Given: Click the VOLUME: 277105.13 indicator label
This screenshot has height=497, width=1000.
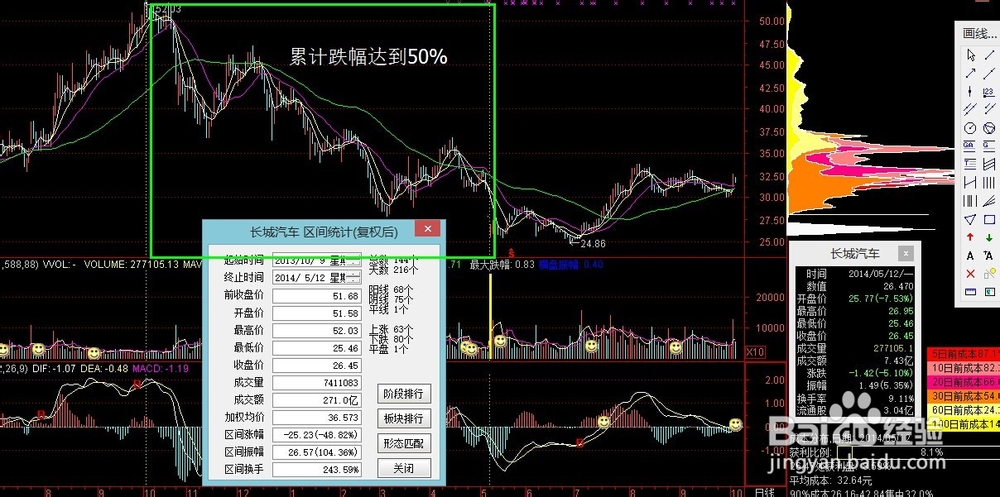Looking at the screenshot, I should click(132, 264).
